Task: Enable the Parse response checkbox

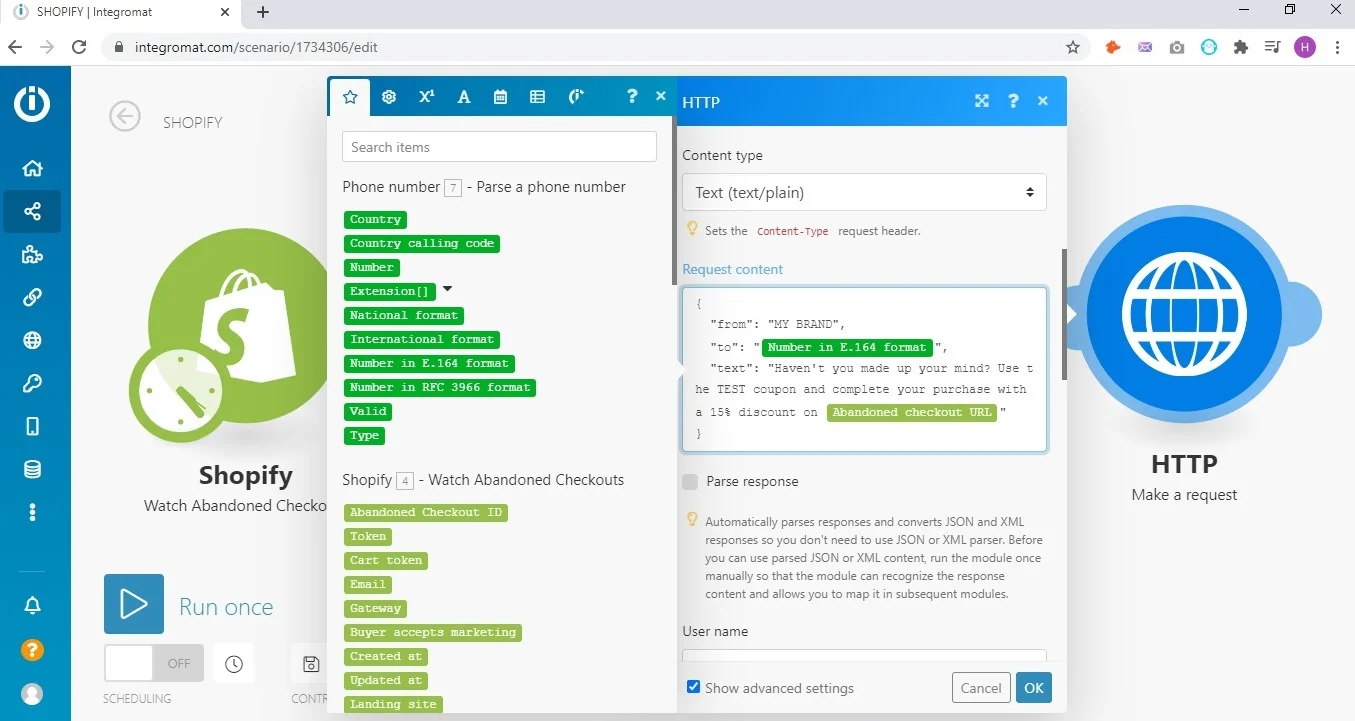Action: tap(690, 482)
